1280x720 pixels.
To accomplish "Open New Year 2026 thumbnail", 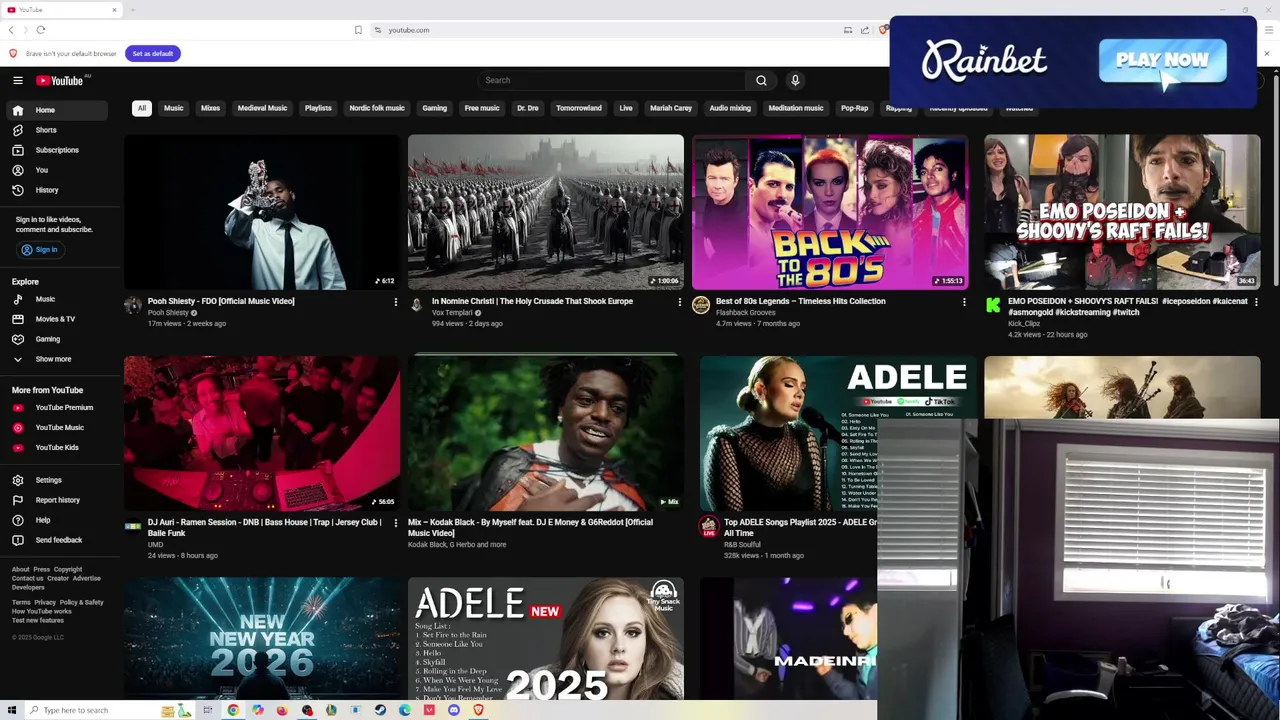I will point(262,638).
